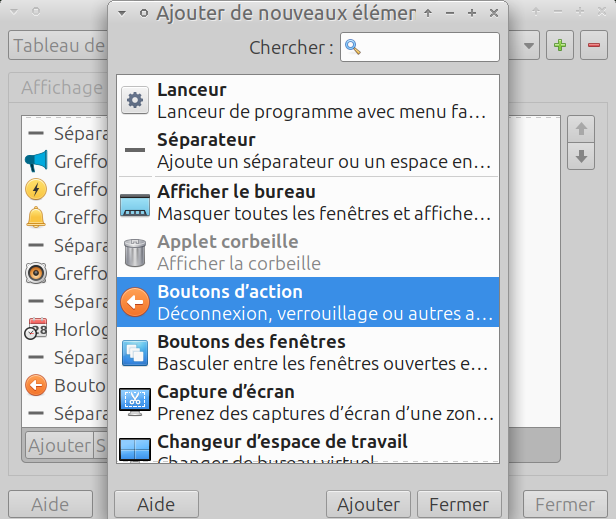Open the Tableau de bord dropdown

pyautogui.click(x=58, y=45)
